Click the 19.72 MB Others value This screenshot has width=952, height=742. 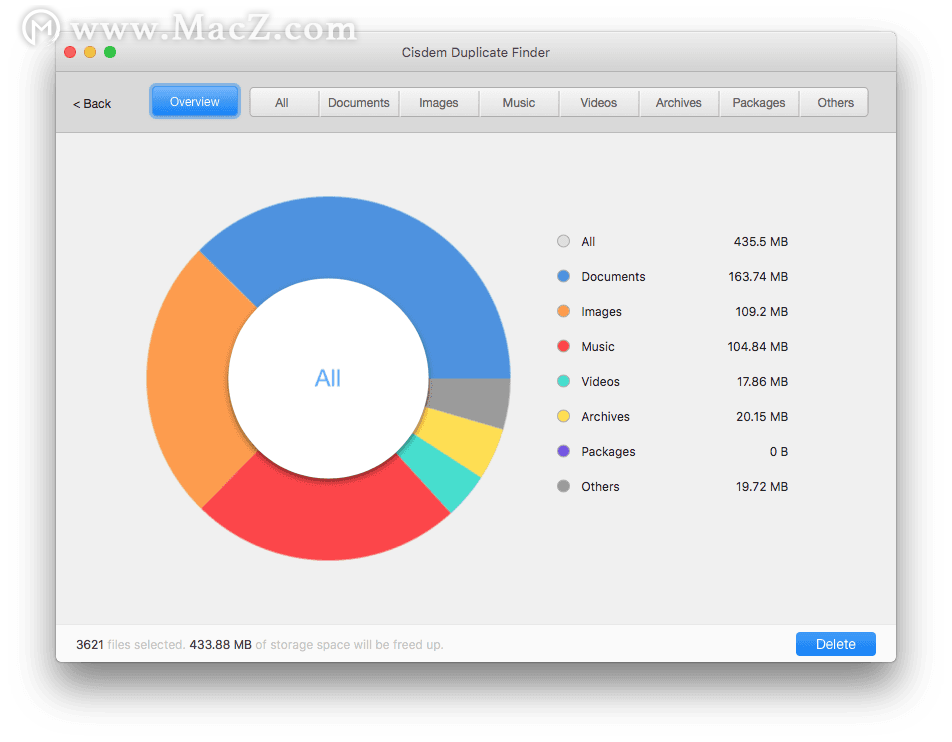click(x=762, y=486)
